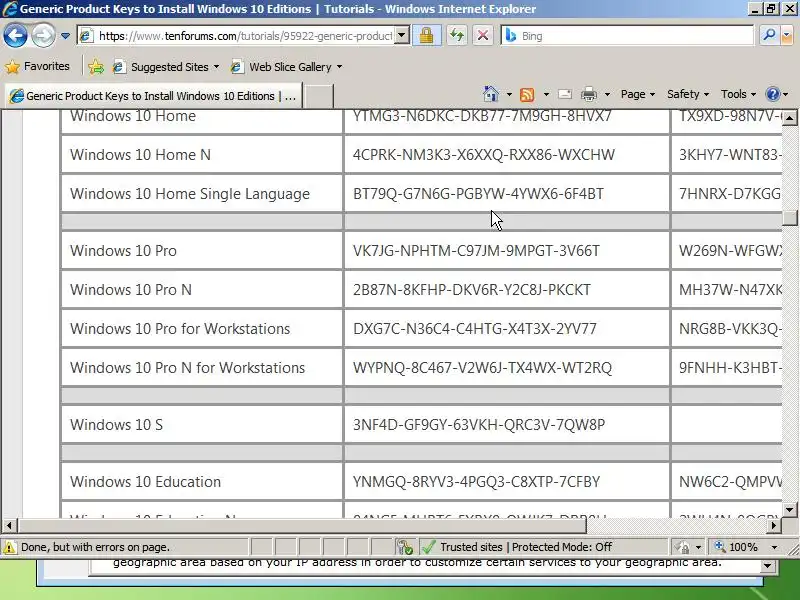Click Windows 10 Home Single Language cell
800x600 pixels.
coord(202,194)
